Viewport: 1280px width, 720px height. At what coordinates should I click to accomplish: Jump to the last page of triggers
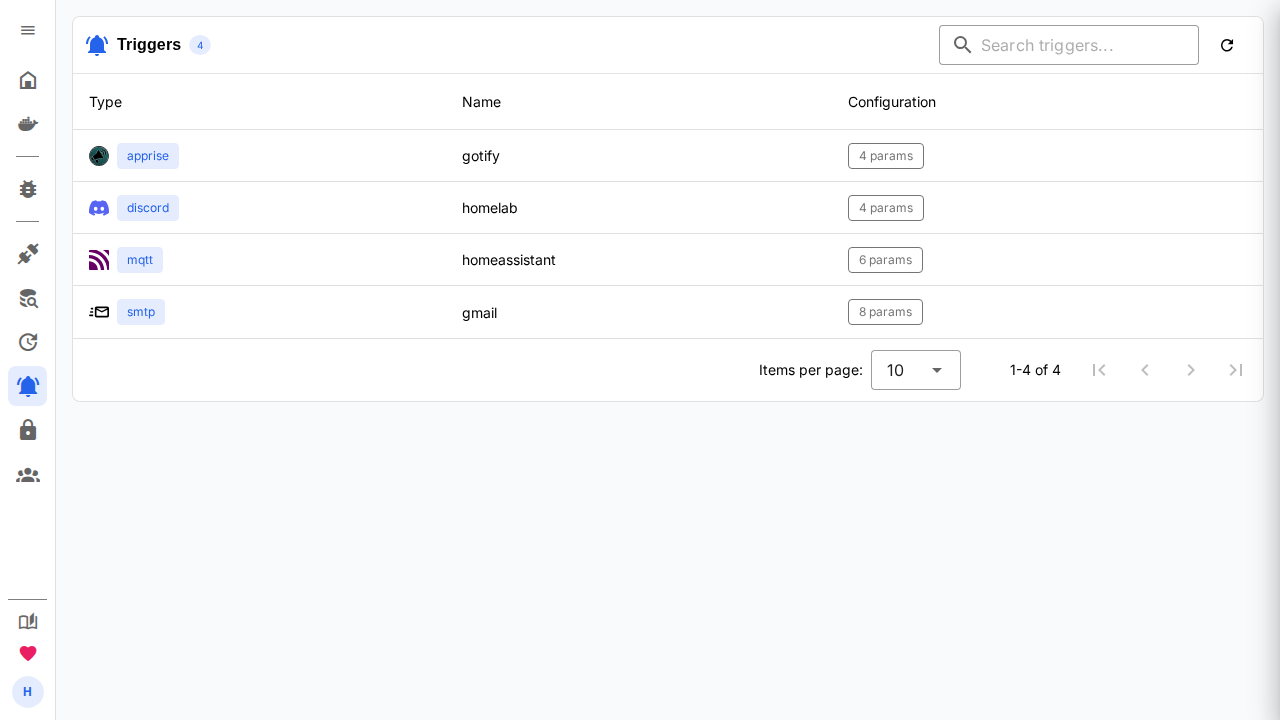(x=1236, y=370)
